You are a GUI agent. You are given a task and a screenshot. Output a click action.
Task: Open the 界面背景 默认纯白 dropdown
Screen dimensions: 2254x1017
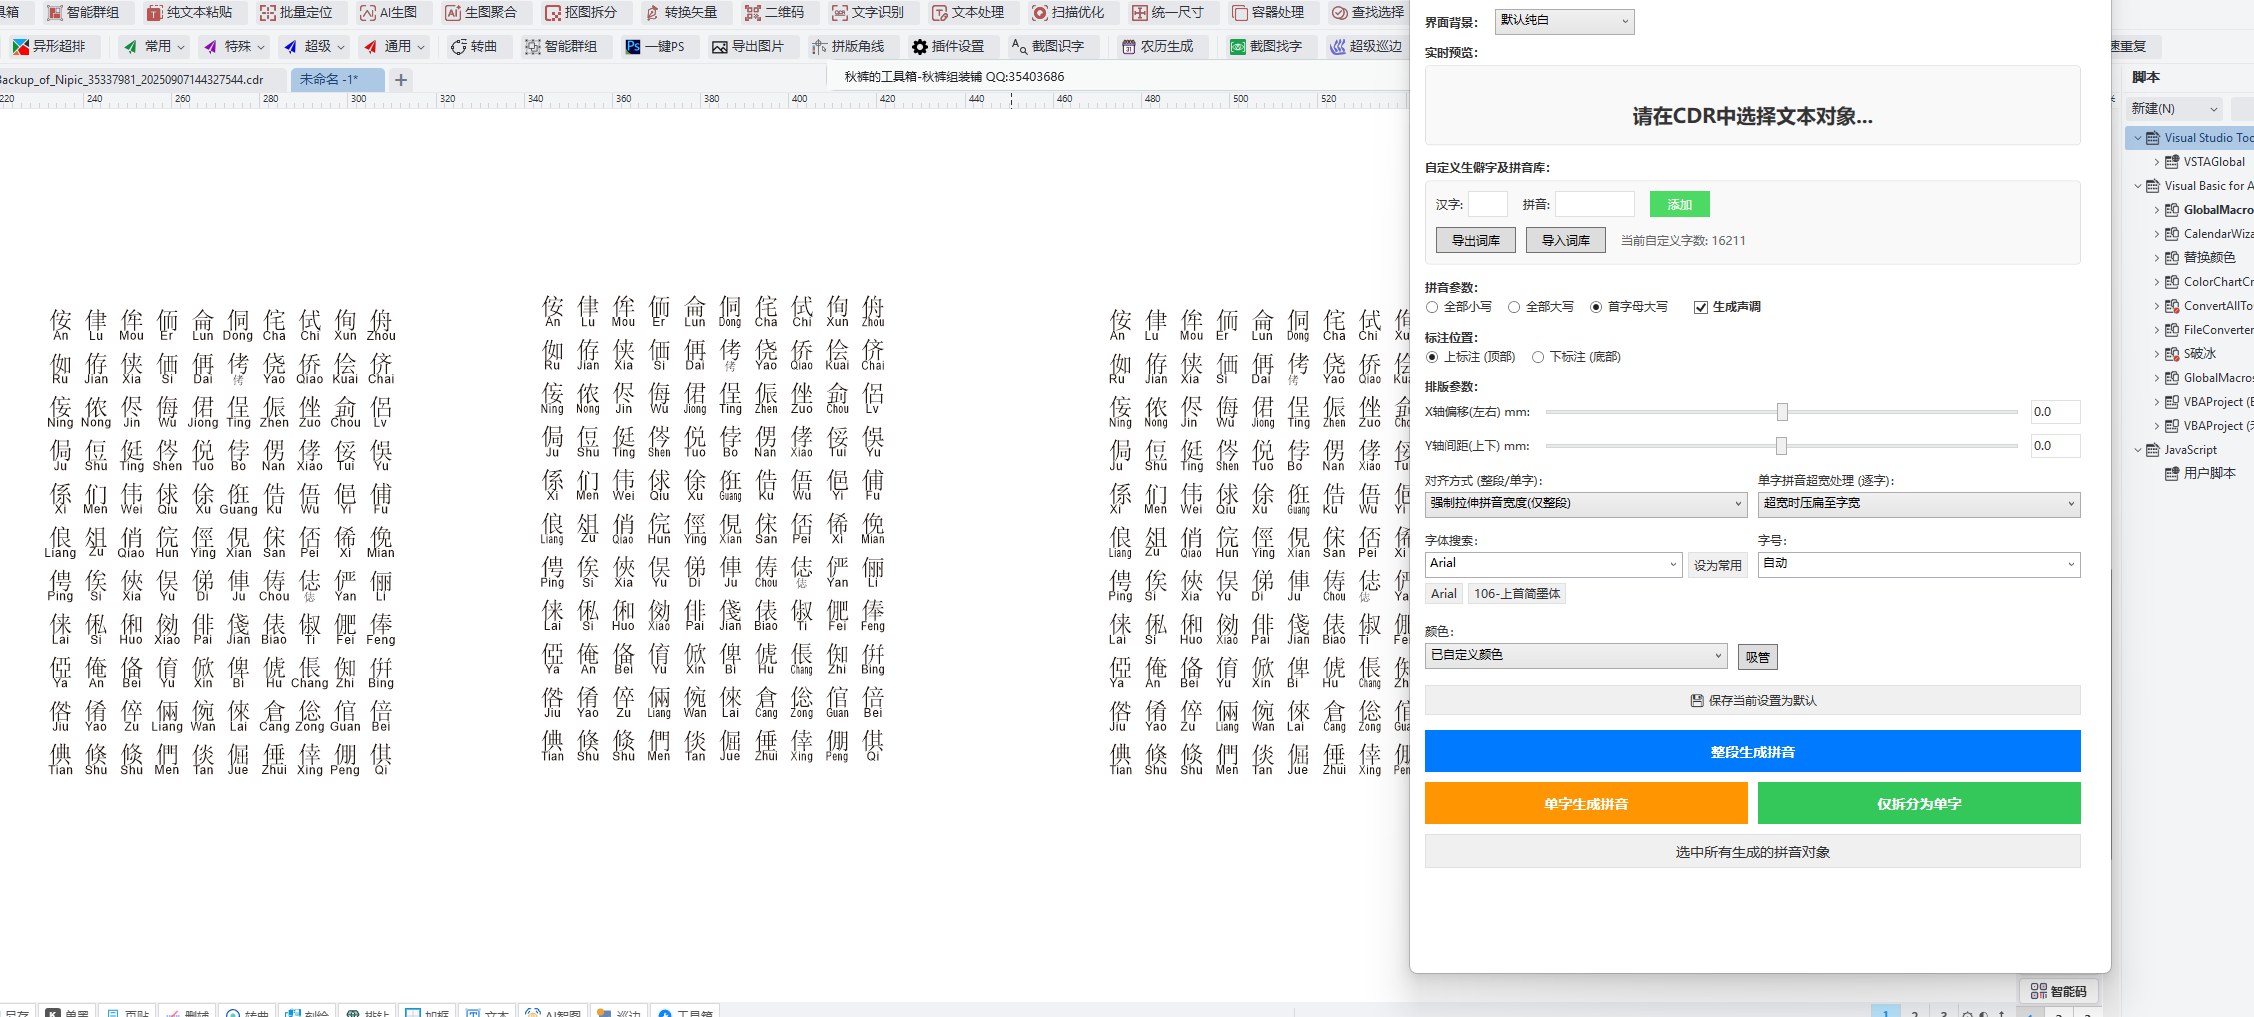tap(1565, 21)
